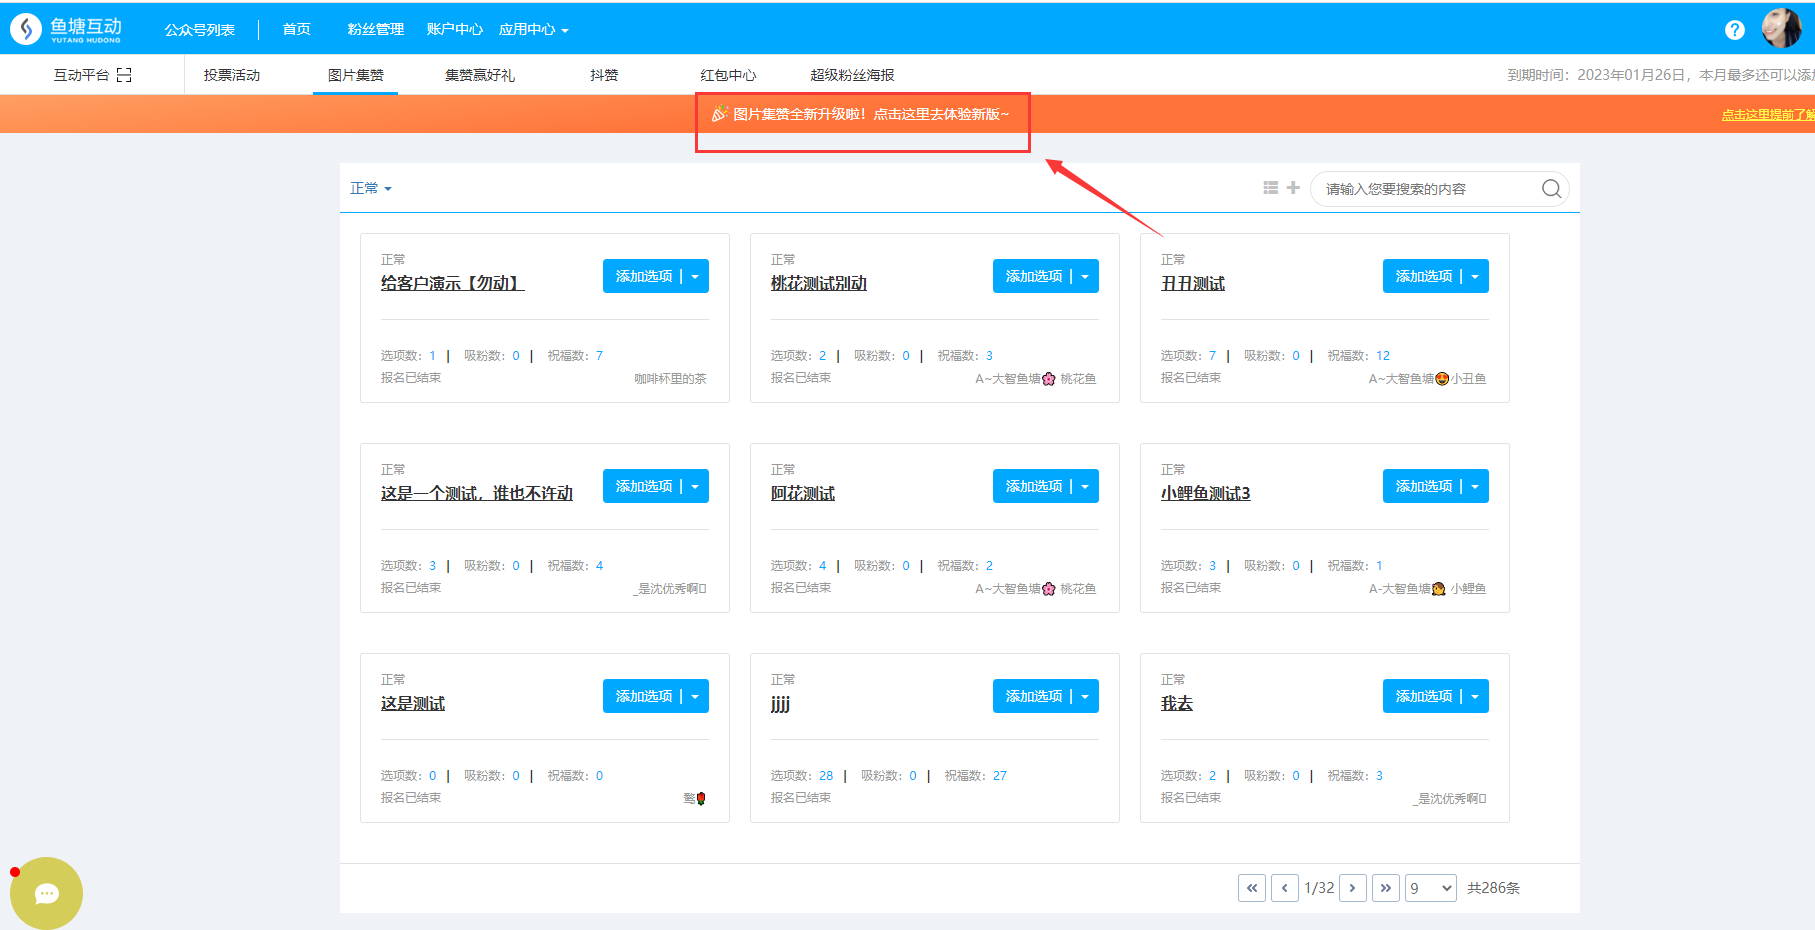Jump to the first page
The width and height of the screenshot is (1815, 930).
pyautogui.click(x=1251, y=888)
